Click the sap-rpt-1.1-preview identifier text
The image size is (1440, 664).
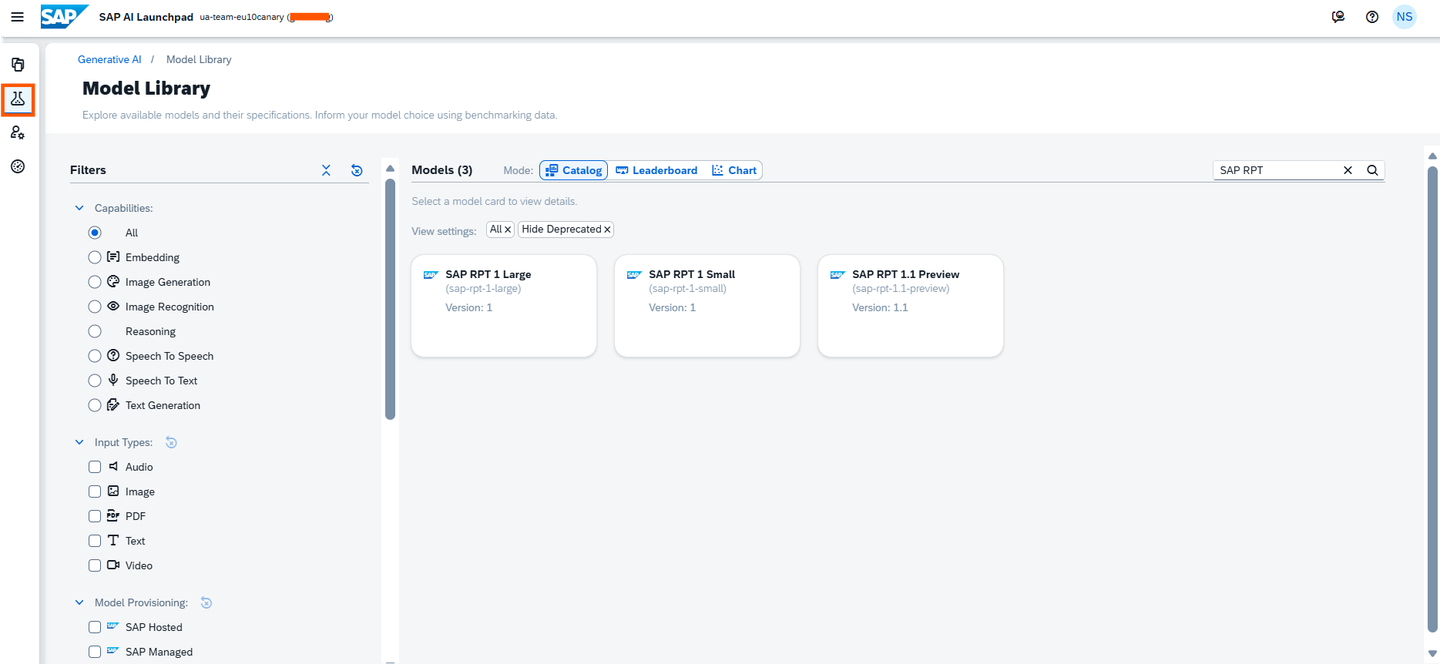point(901,289)
